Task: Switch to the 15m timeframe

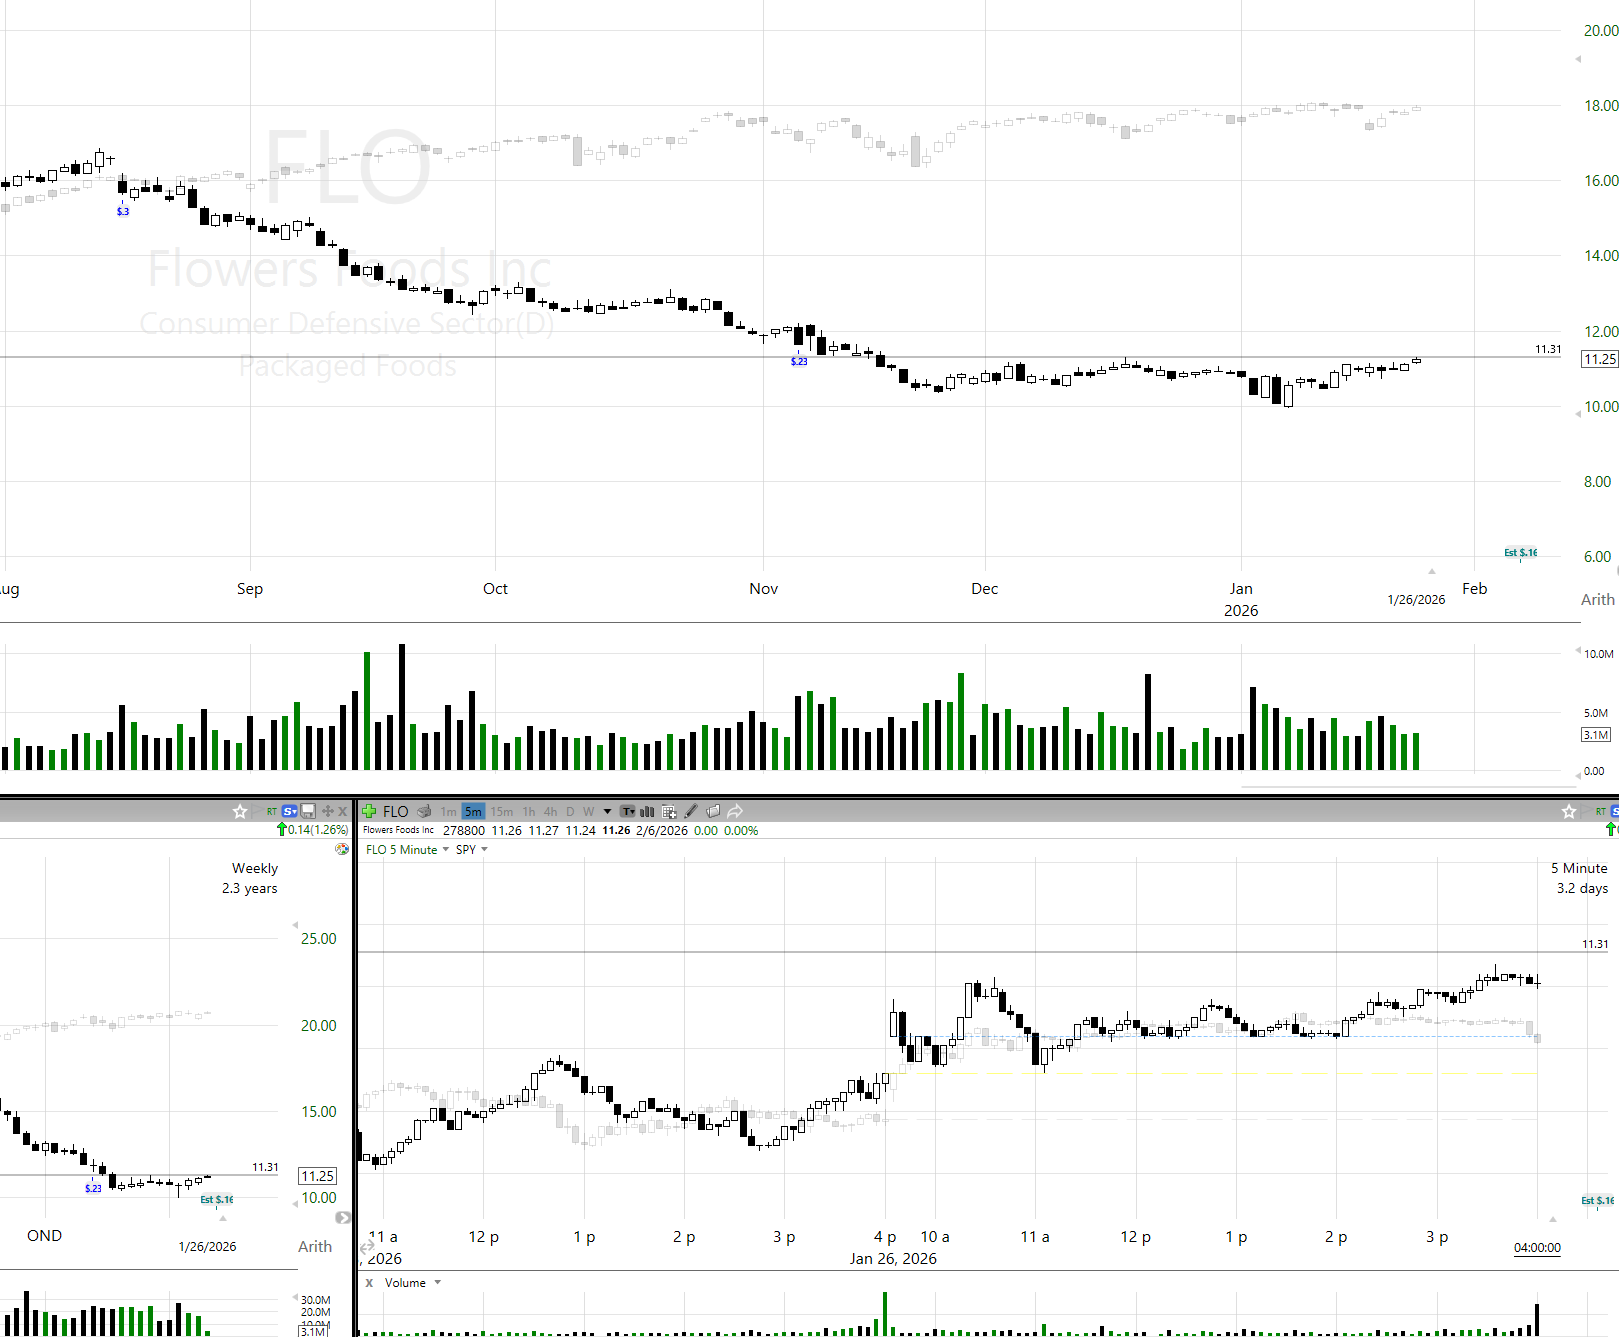Action: 501,811
